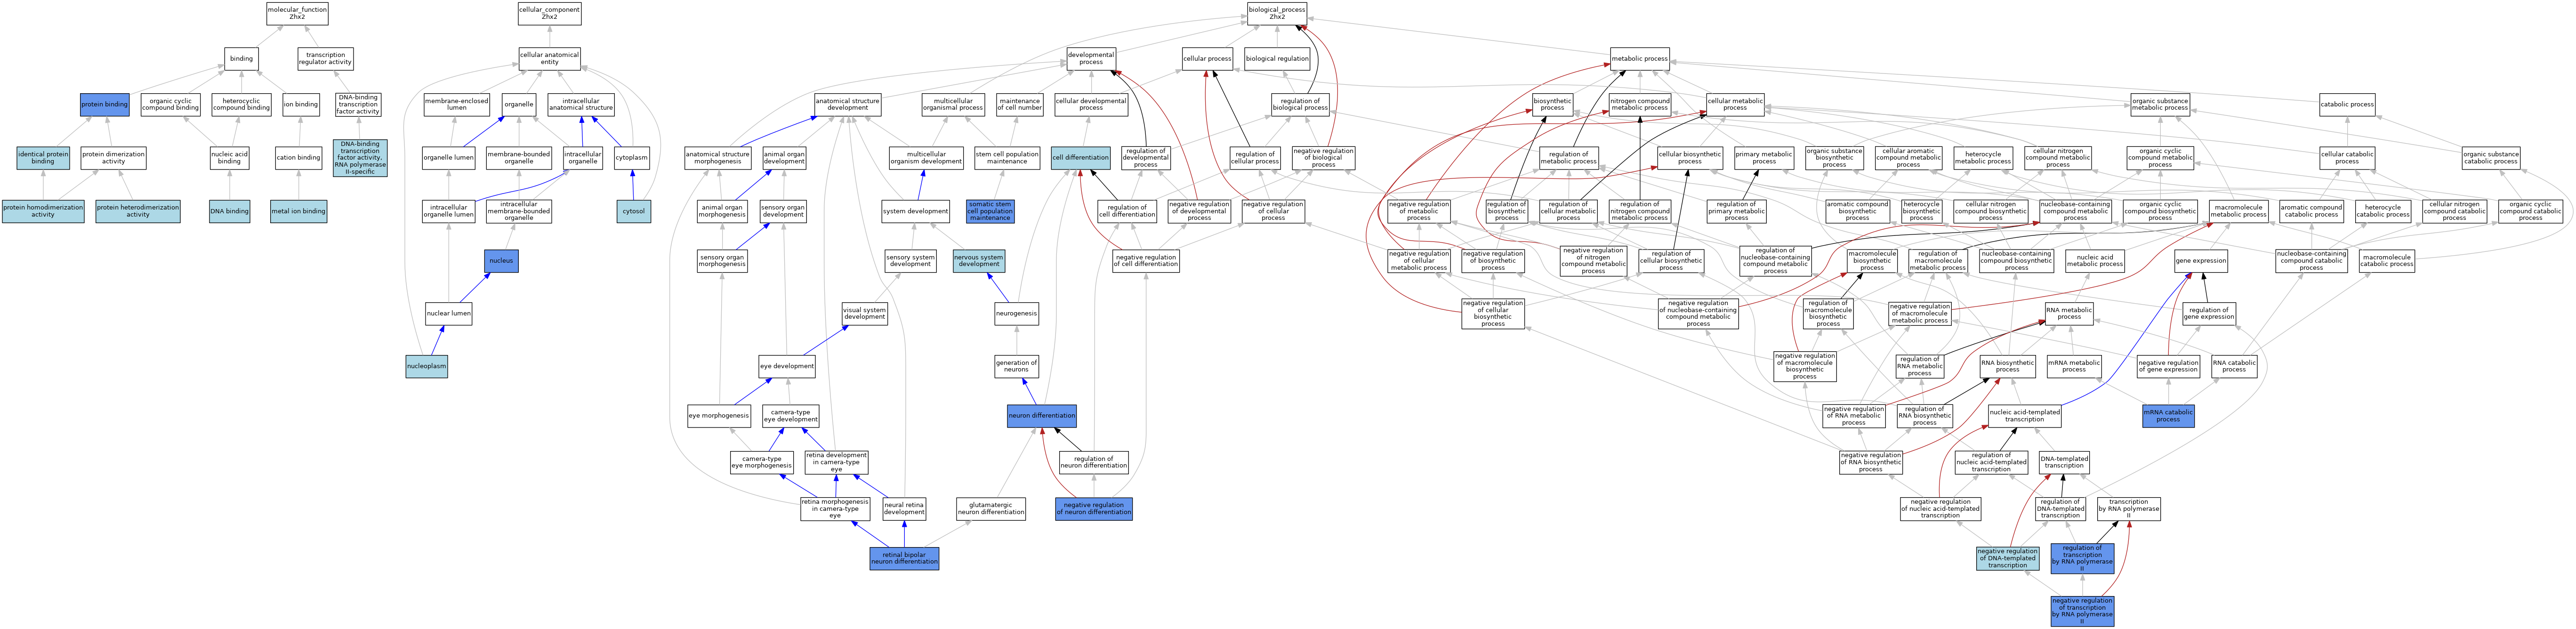Viewport: 2576px width, 629px height.
Task: Select the molecular_function Zhx2 root node
Action: click(297, 13)
